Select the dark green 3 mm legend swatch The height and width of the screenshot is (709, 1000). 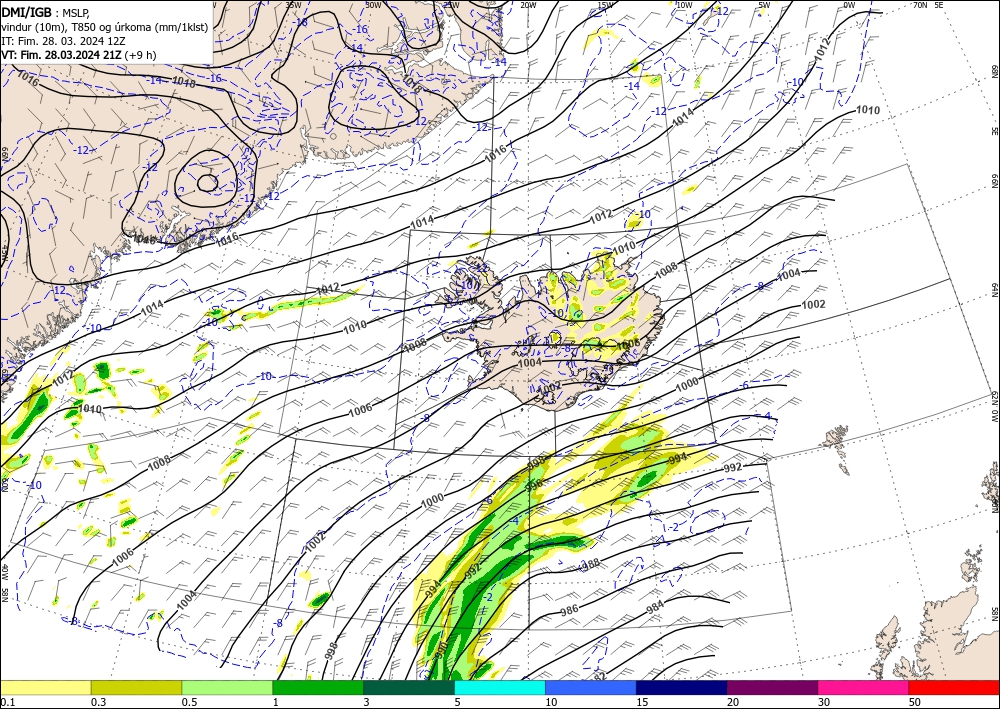click(409, 687)
